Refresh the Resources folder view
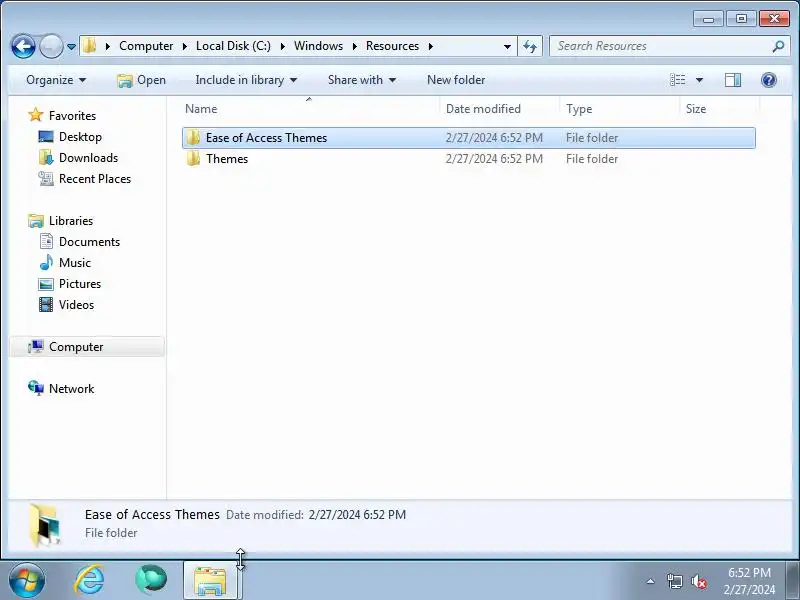The image size is (800, 600). click(x=530, y=46)
